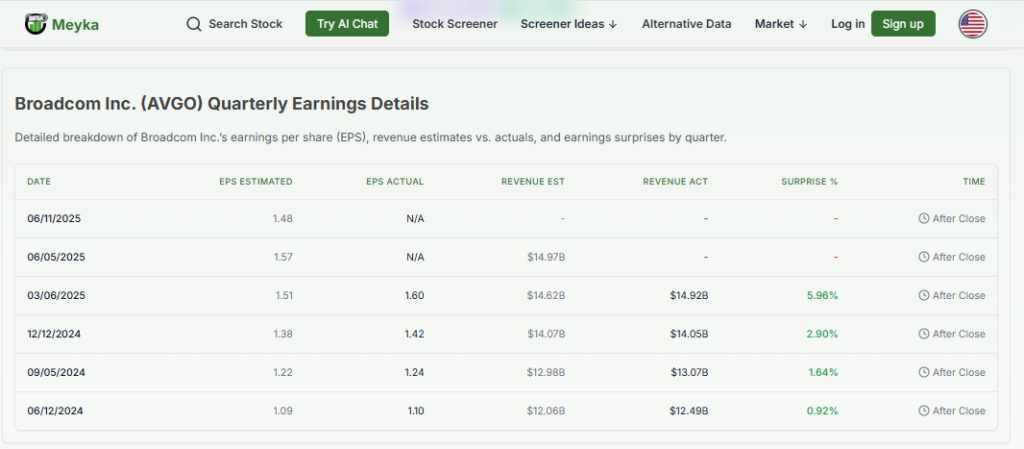Click N/A EPS actual for 06/05/2025
The height and width of the screenshot is (449, 1024).
pyautogui.click(x=415, y=257)
